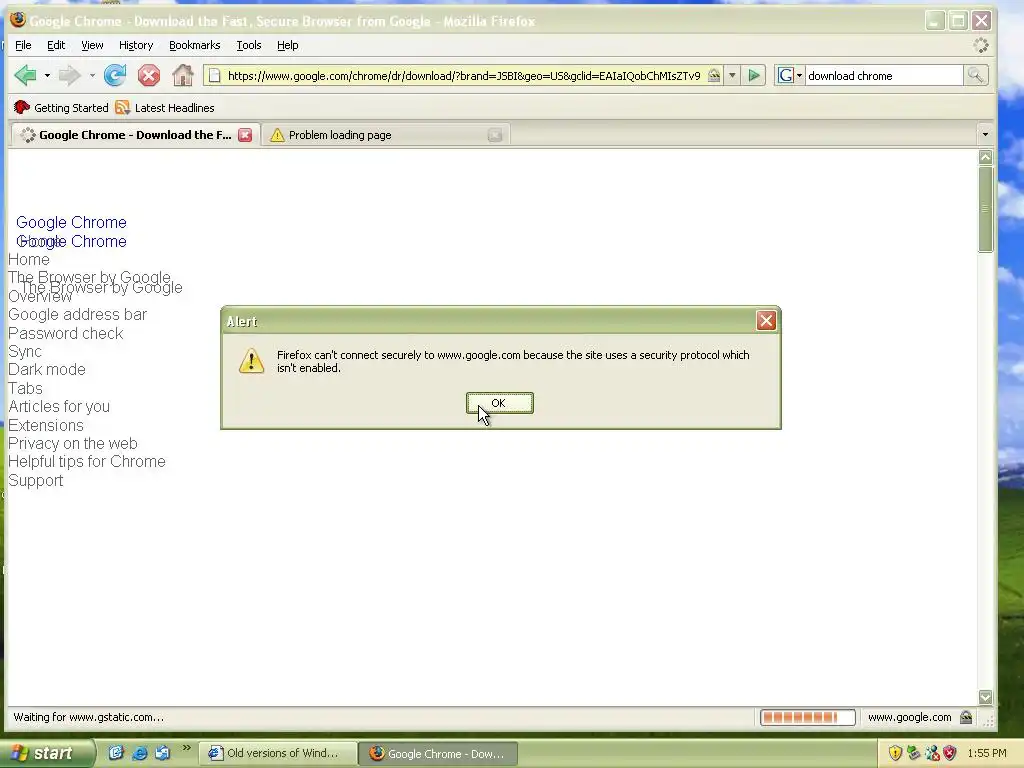Click in the URL address field
This screenshot has width=1024, height=768.
point(464,76)
